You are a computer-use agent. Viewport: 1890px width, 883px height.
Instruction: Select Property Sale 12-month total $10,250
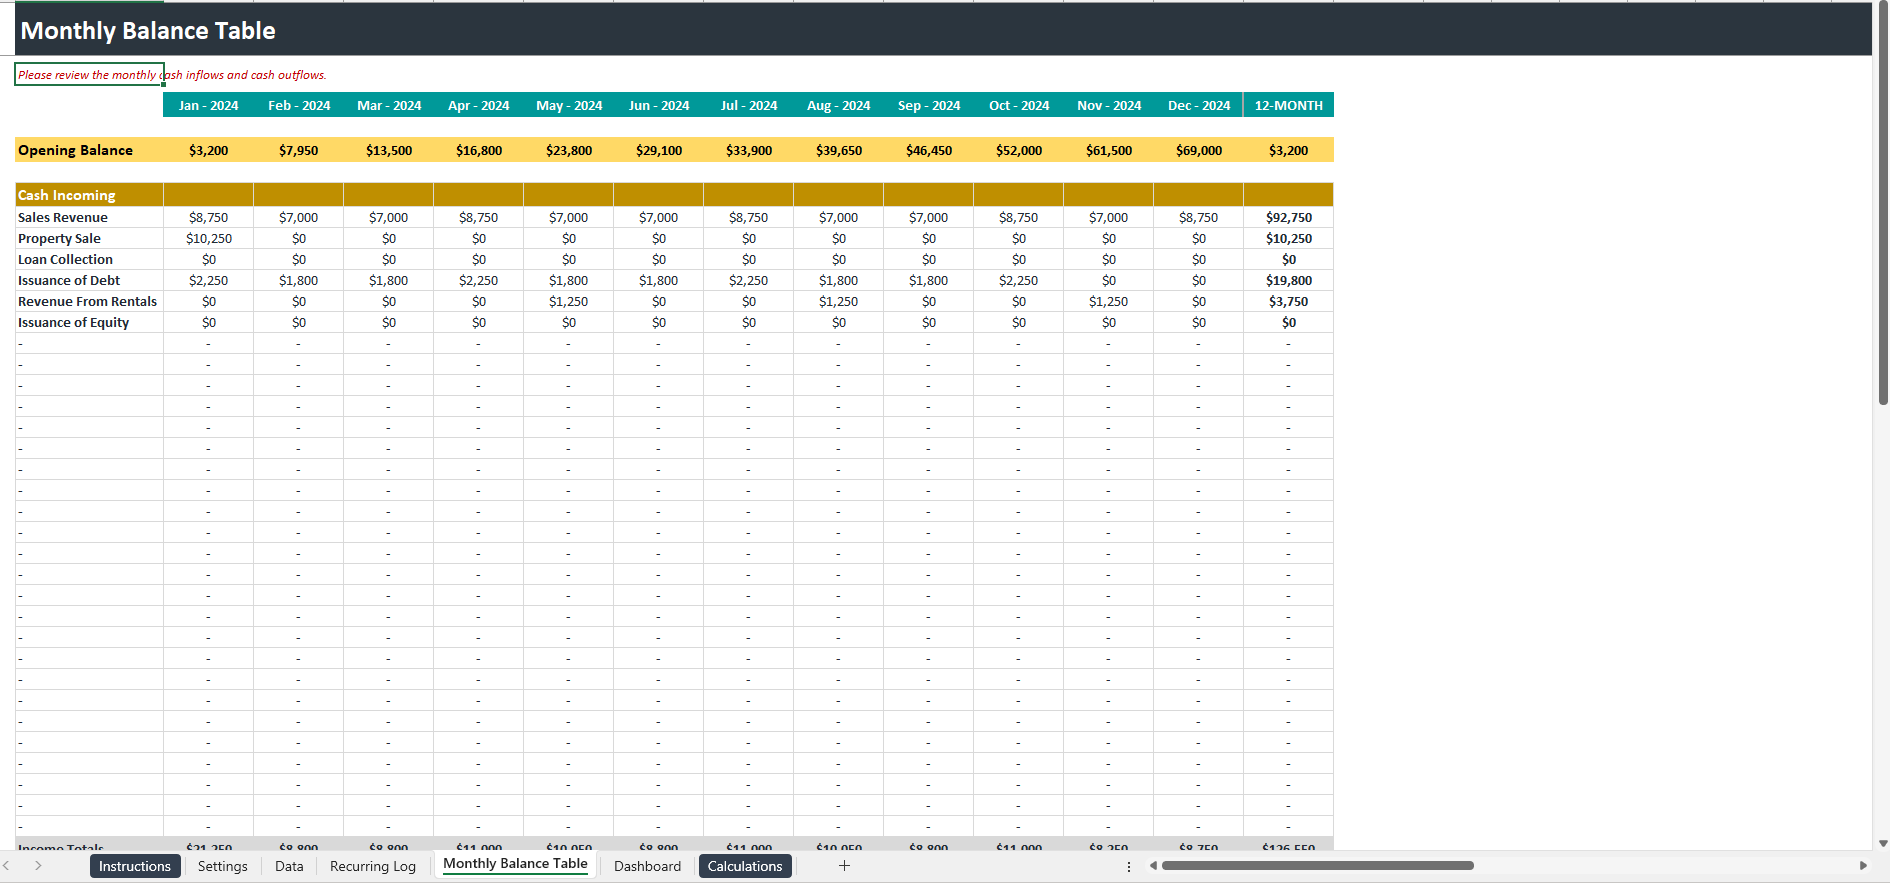click(1289, 238)
